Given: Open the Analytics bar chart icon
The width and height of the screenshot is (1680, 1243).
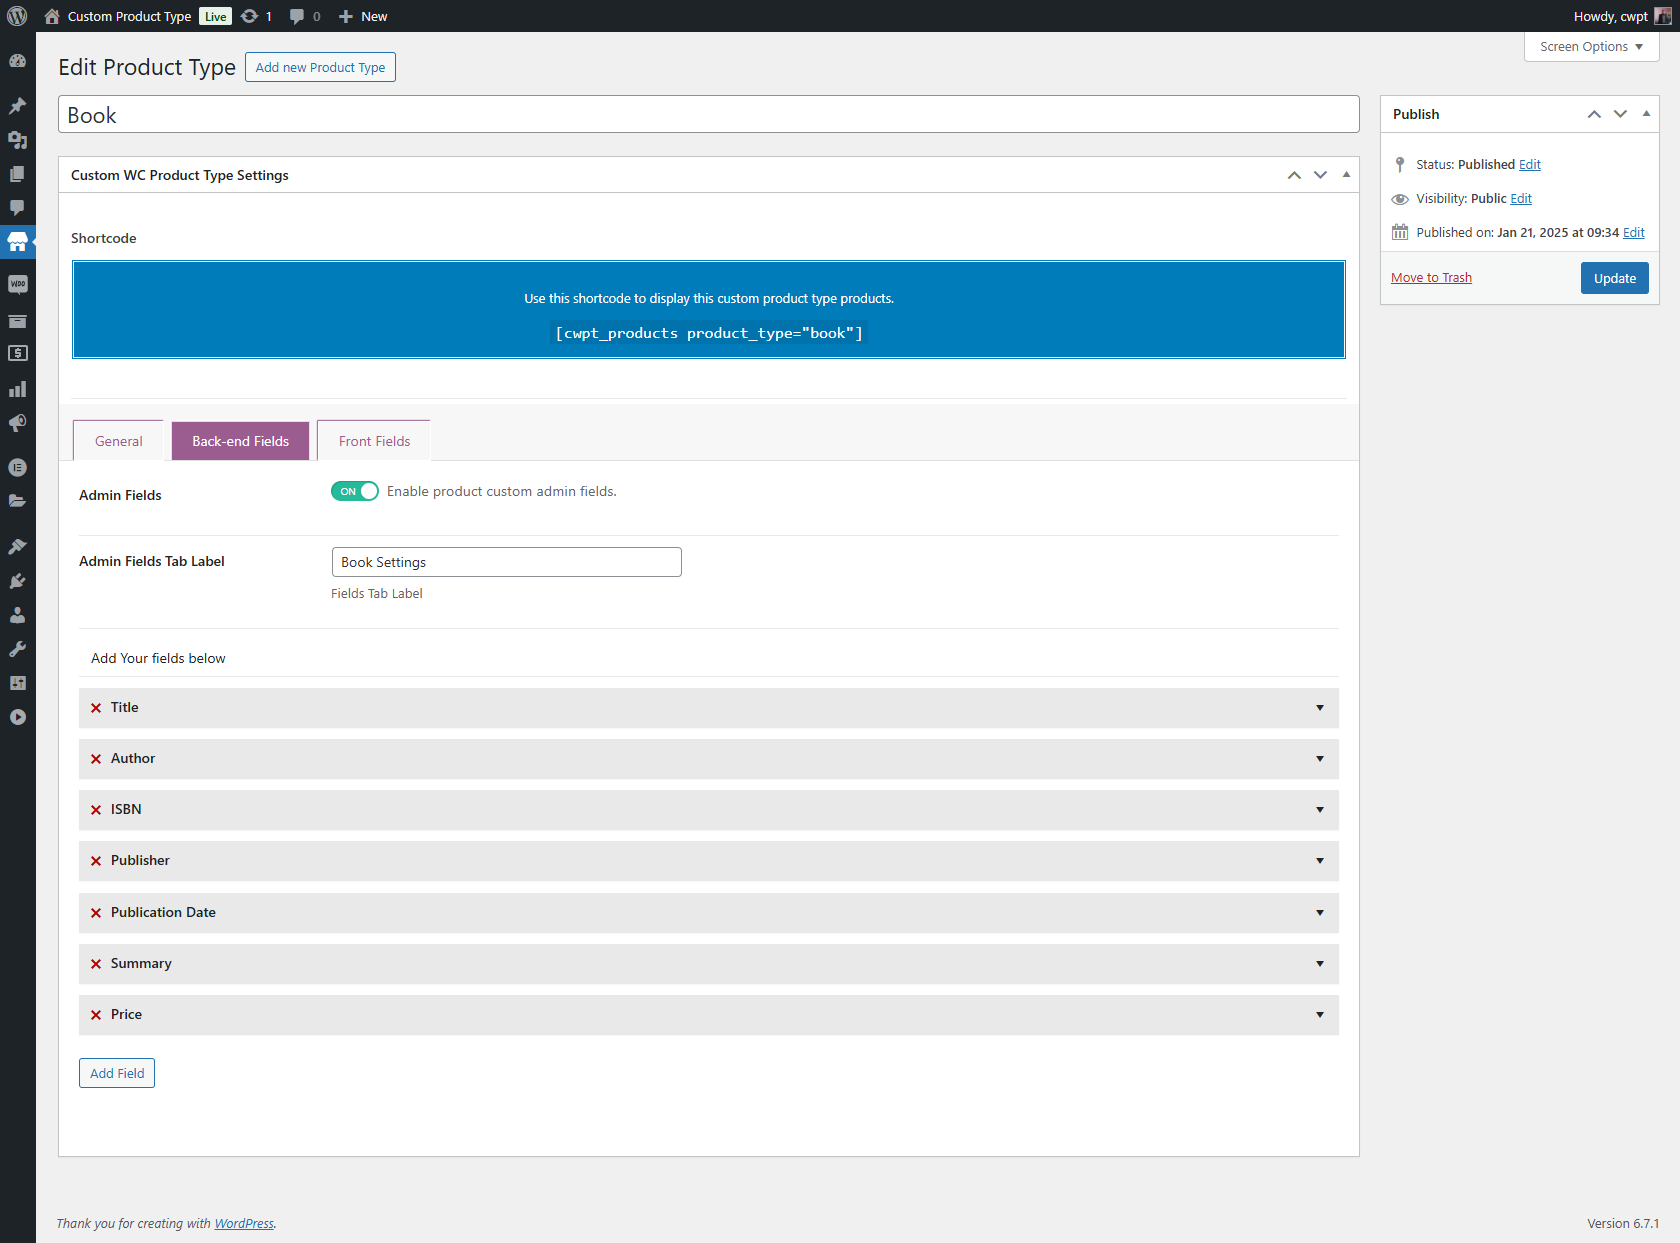Looking at the screenshot, I should click(17, 389).
